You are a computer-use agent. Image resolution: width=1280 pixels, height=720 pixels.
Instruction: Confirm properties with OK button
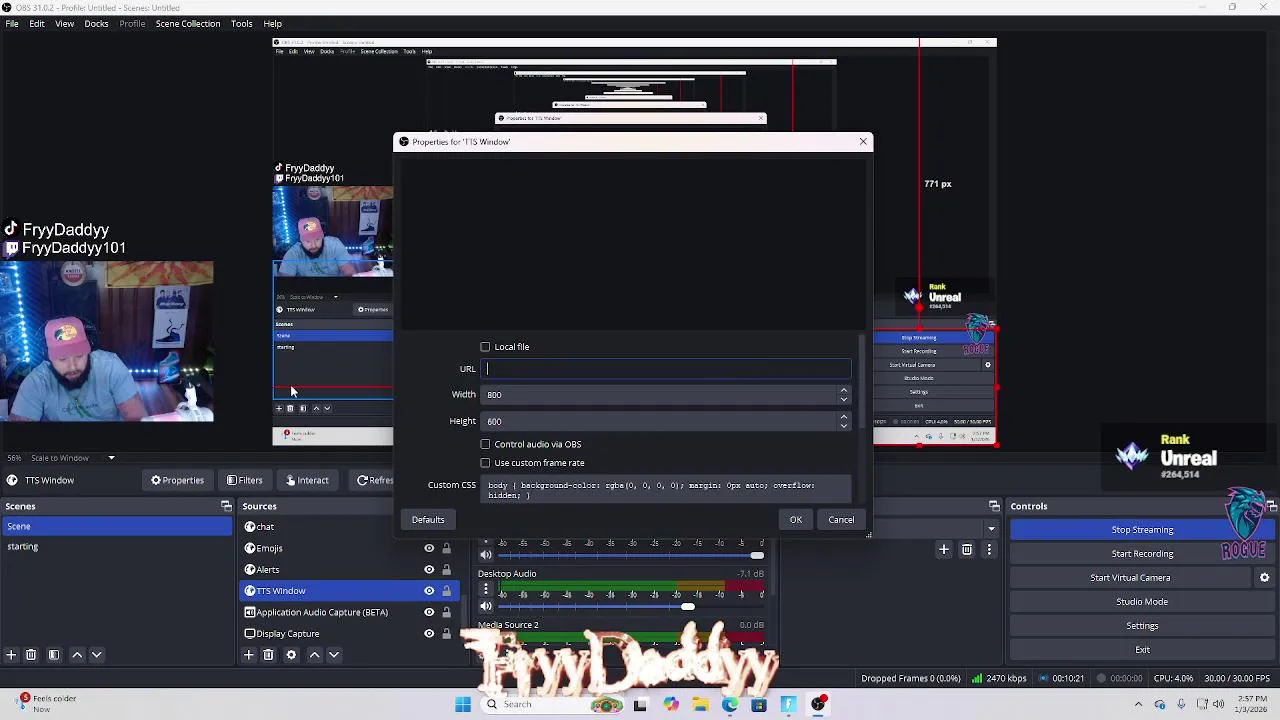pyautogui.click(x=796, y=520)
